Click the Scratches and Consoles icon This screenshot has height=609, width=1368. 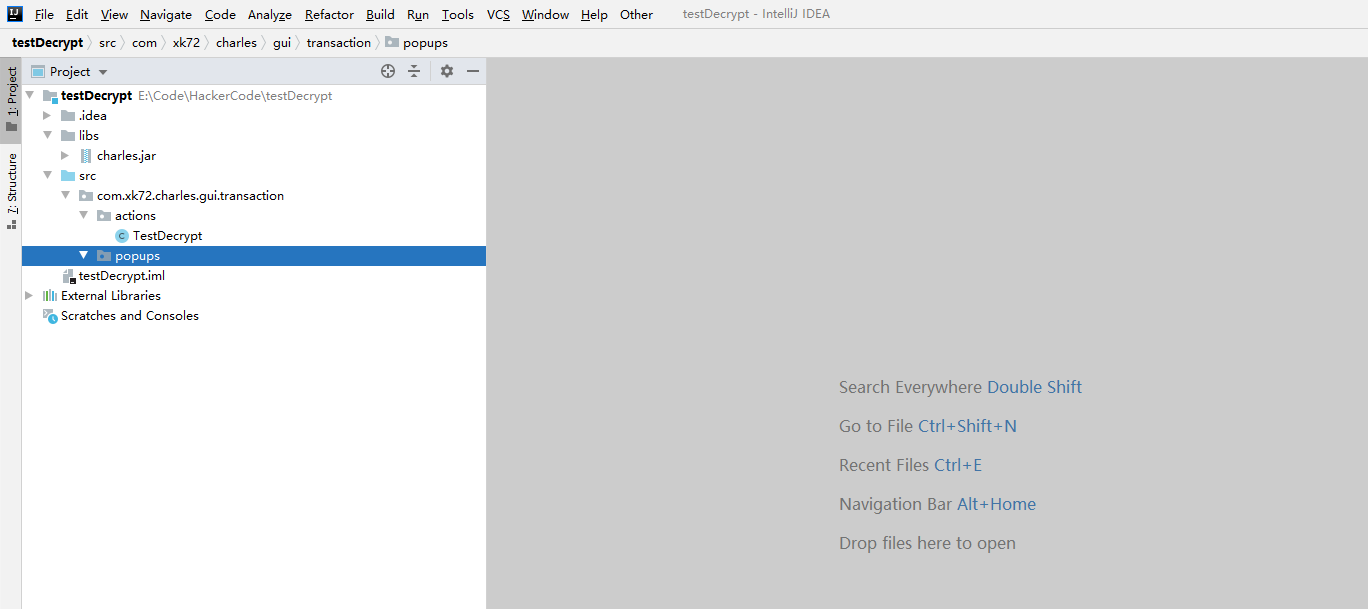click(50, 316)
